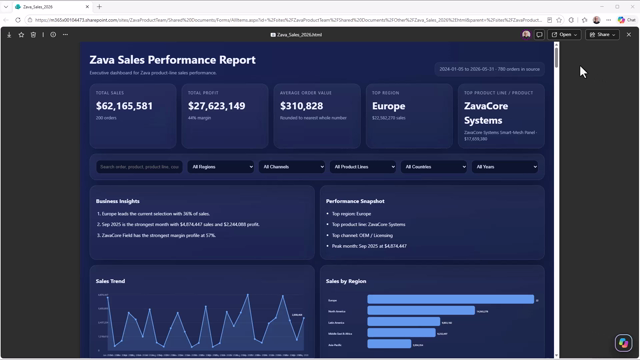This screenshot has width=640, height=360.
Task: Click the reader view icon in the address bar
Action: tap(549, 20)
